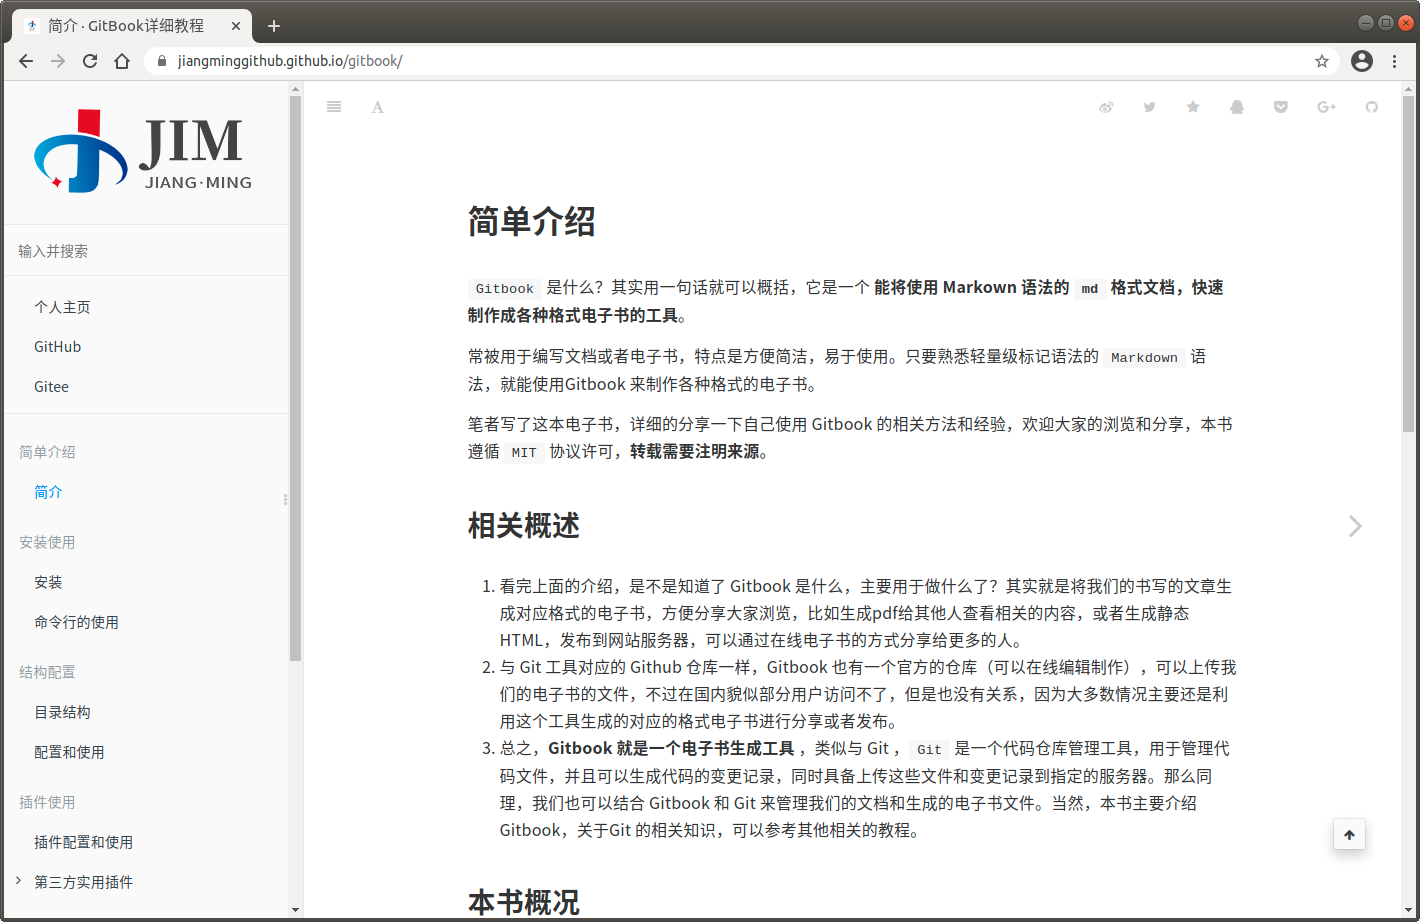Go to next page chevron

(1355, 526)
